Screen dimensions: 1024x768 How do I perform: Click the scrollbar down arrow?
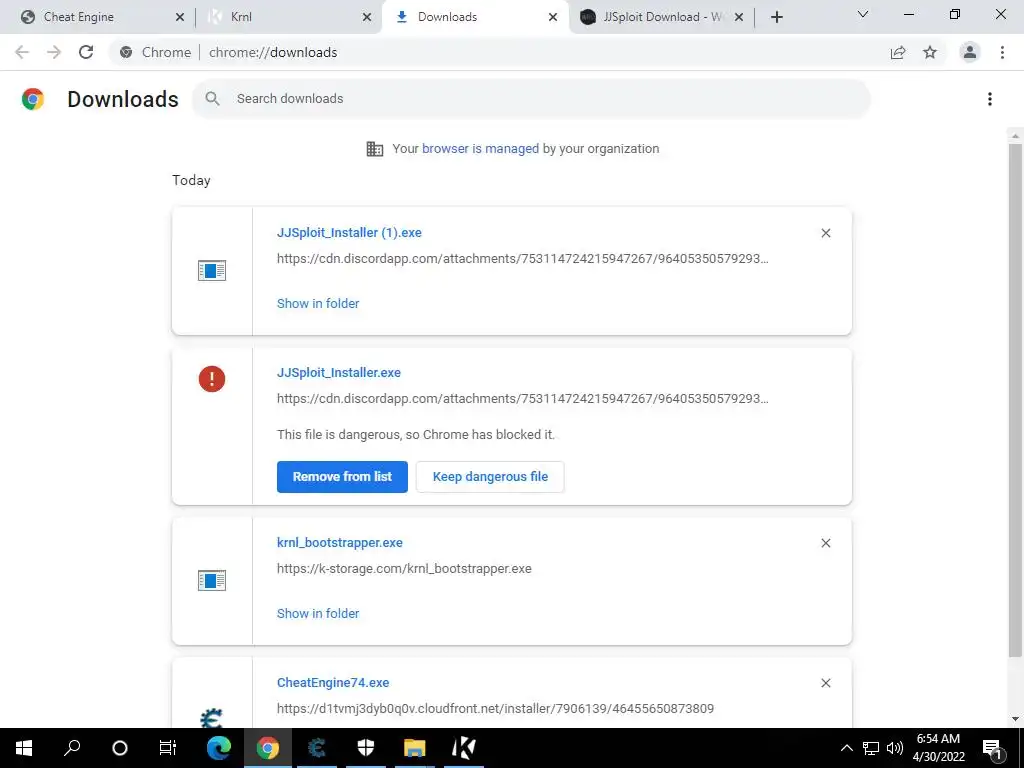click(x=1015, y=720)
